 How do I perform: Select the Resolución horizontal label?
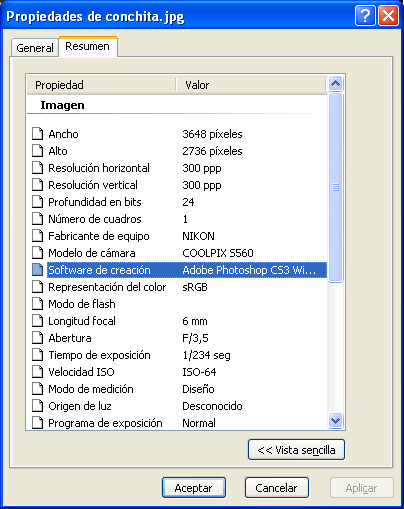pyautogui.click(x=99, y=168)
